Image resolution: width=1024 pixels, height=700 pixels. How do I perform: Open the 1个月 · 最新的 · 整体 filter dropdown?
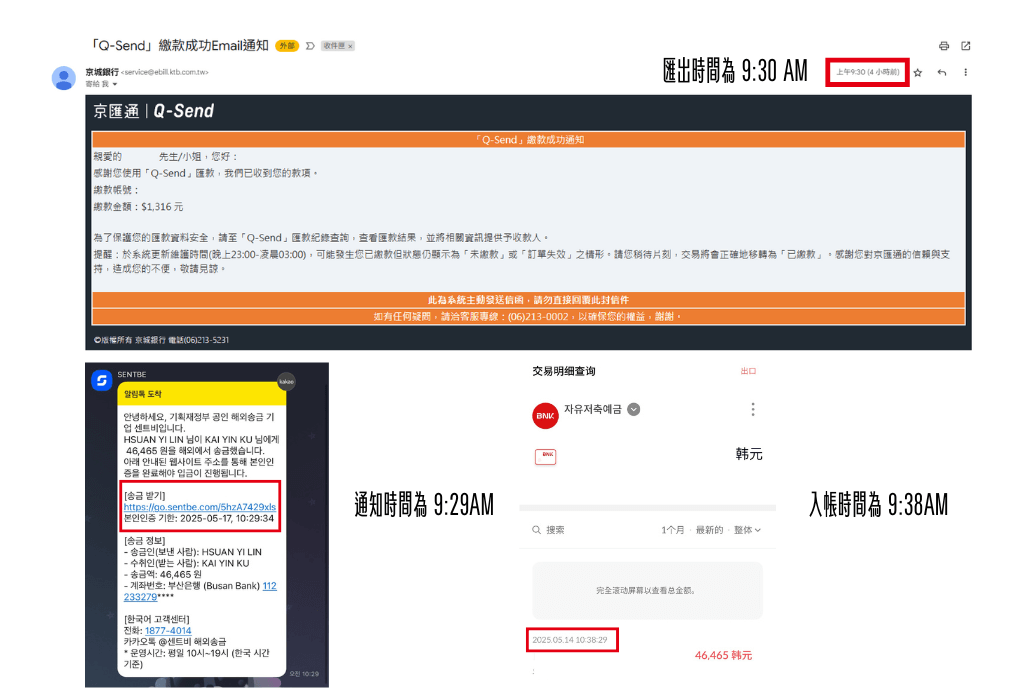(711, 530)
